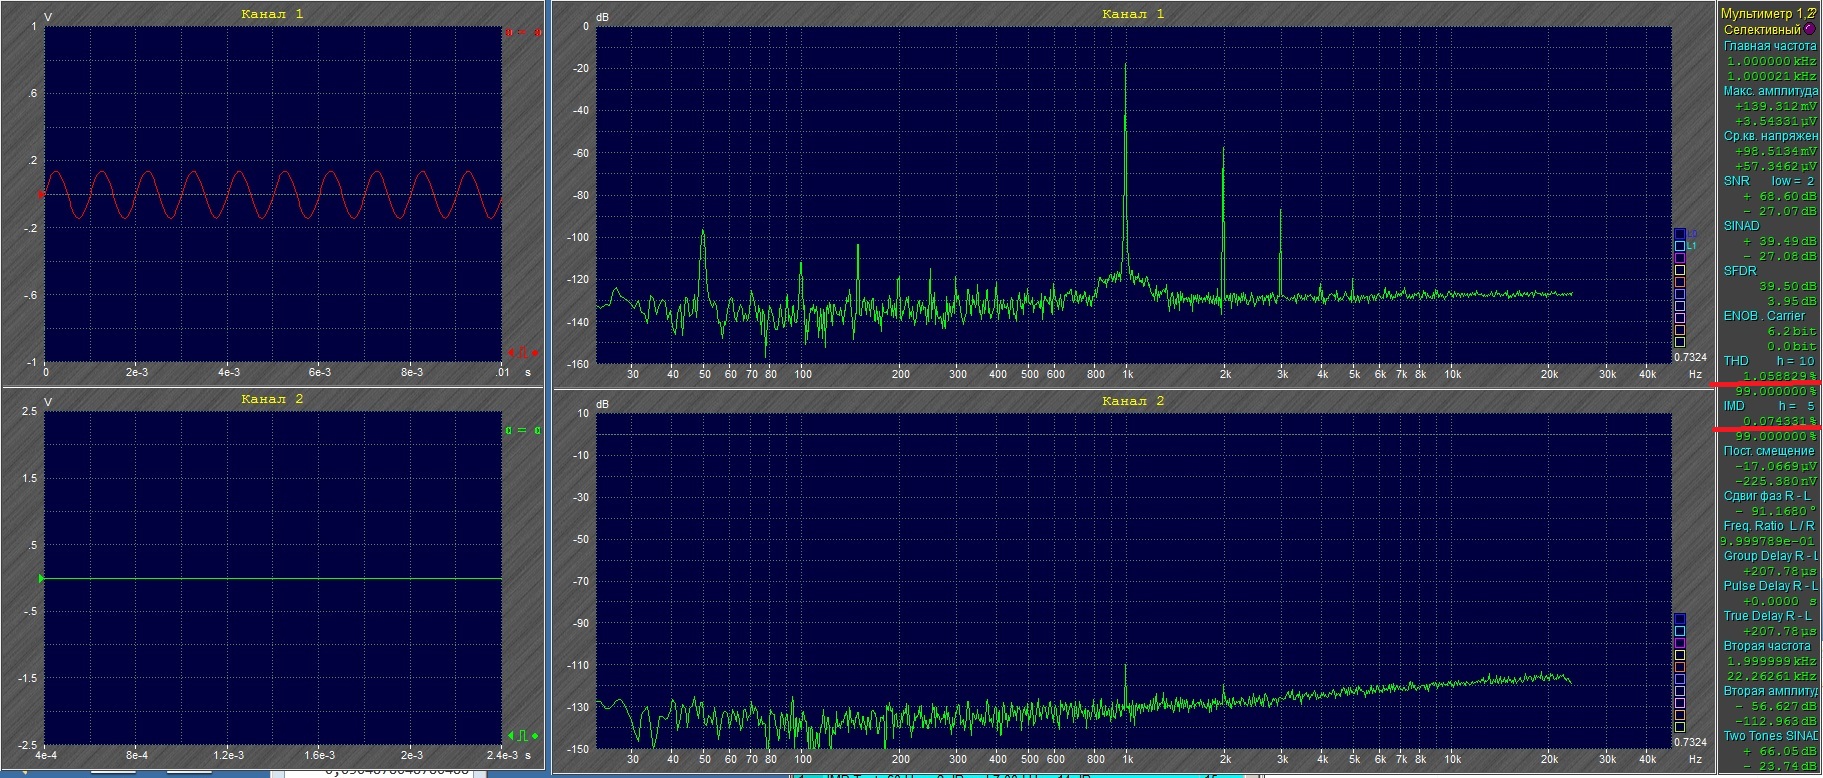Click the Канал 2 title of the oscilloscope

click(272, 399)
